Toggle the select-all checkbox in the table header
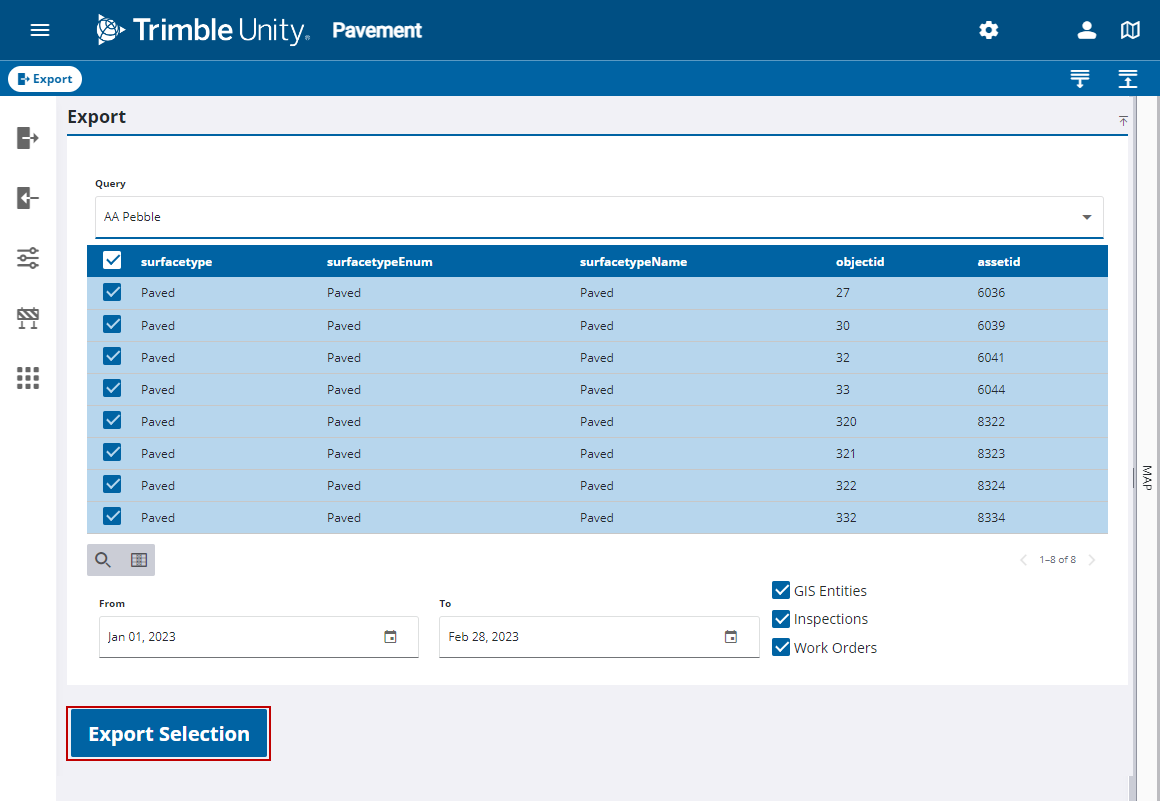 pyautogui.click(x=112, y=261)
